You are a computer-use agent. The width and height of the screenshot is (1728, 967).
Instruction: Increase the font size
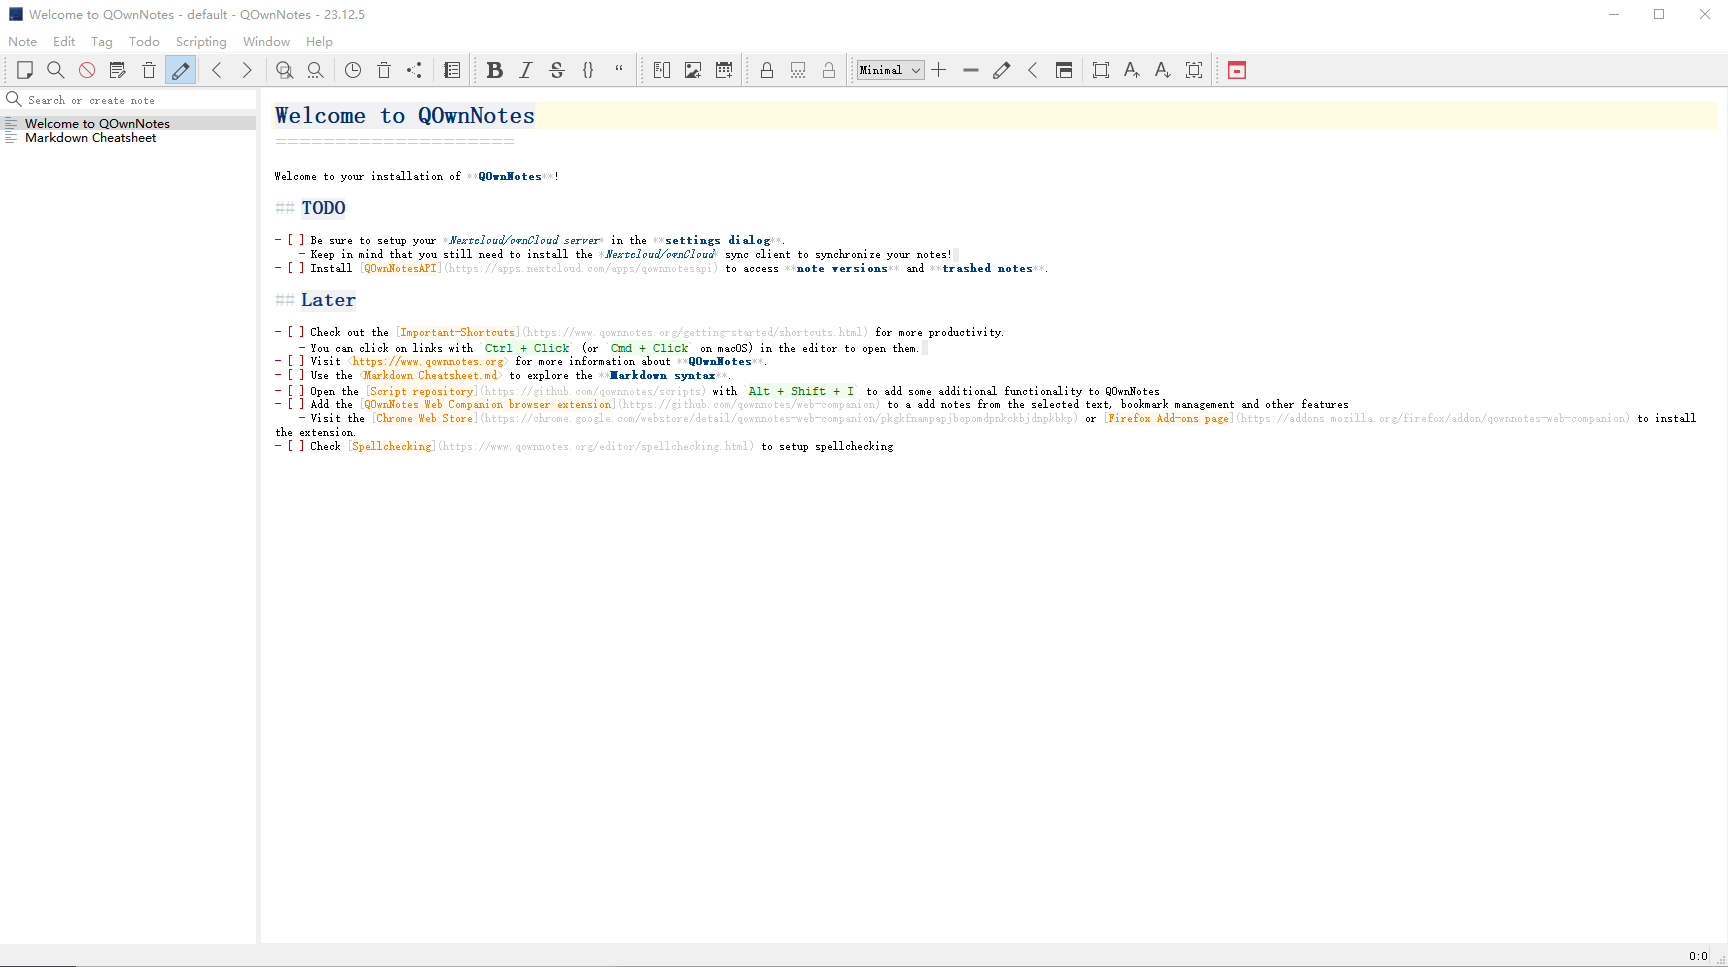point(1131,70)
